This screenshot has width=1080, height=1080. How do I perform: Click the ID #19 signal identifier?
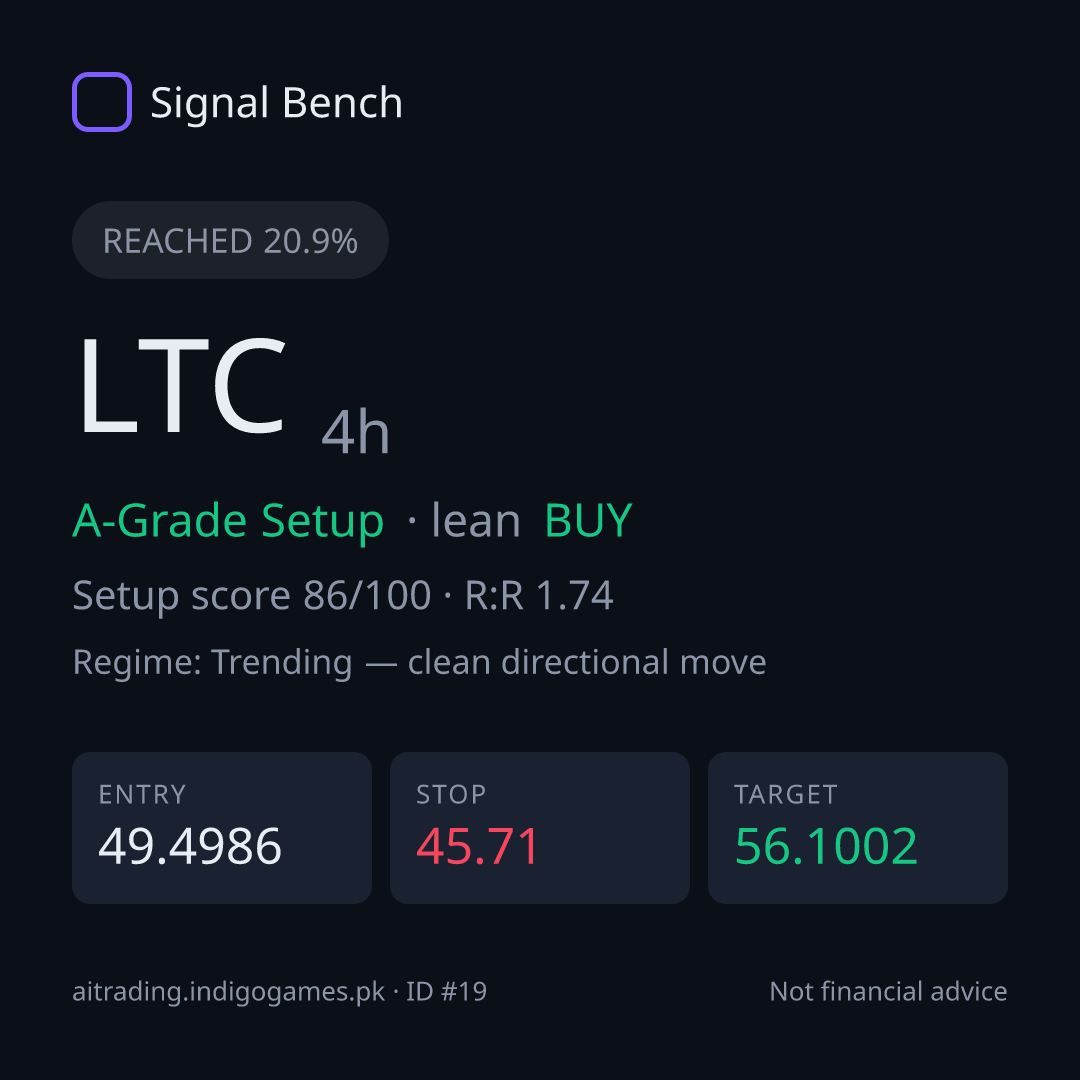tap(446, 992)
